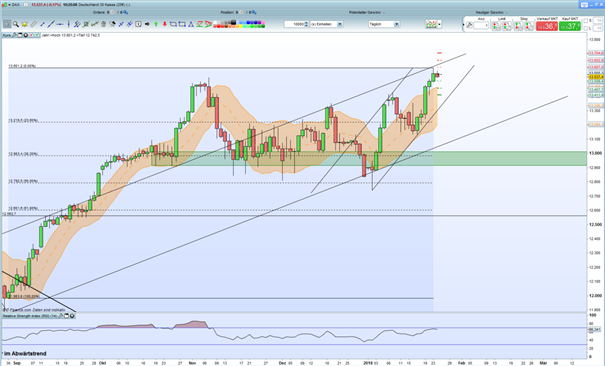
Task: Choose the vertical line drawing tool
Action: tap(69, 24)
